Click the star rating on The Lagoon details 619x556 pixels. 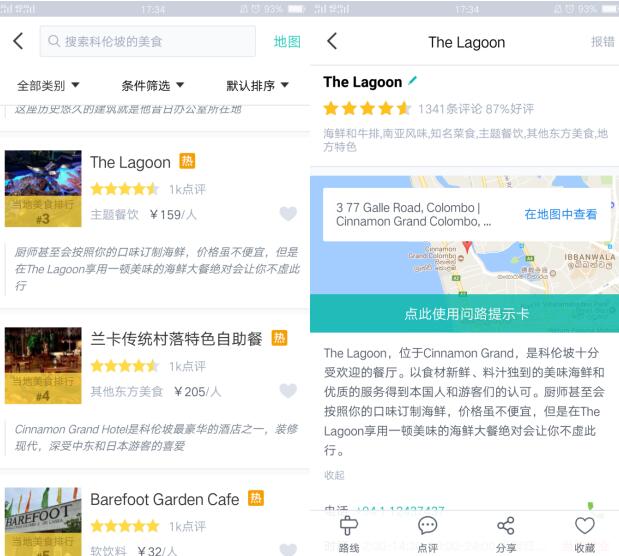tap(367, 108)
